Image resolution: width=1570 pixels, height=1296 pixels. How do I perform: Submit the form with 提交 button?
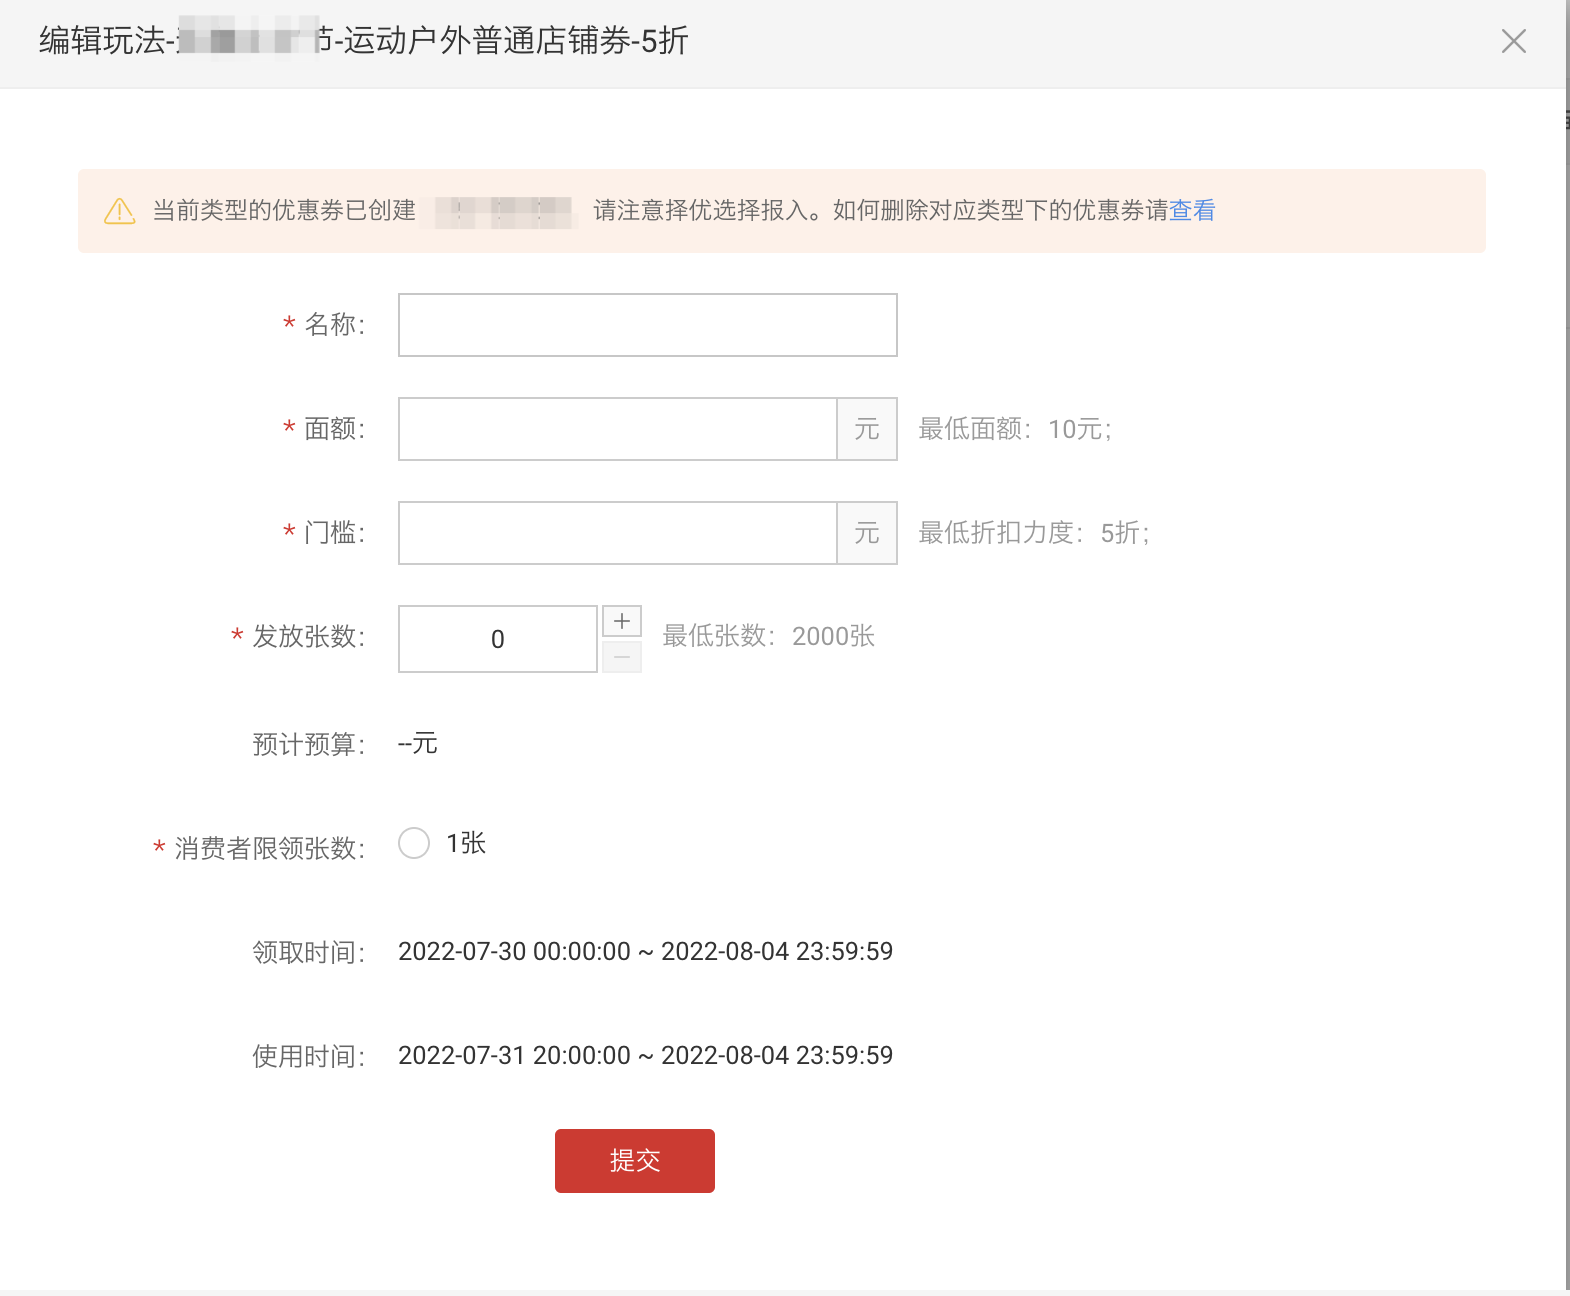tap(635, 1161)
